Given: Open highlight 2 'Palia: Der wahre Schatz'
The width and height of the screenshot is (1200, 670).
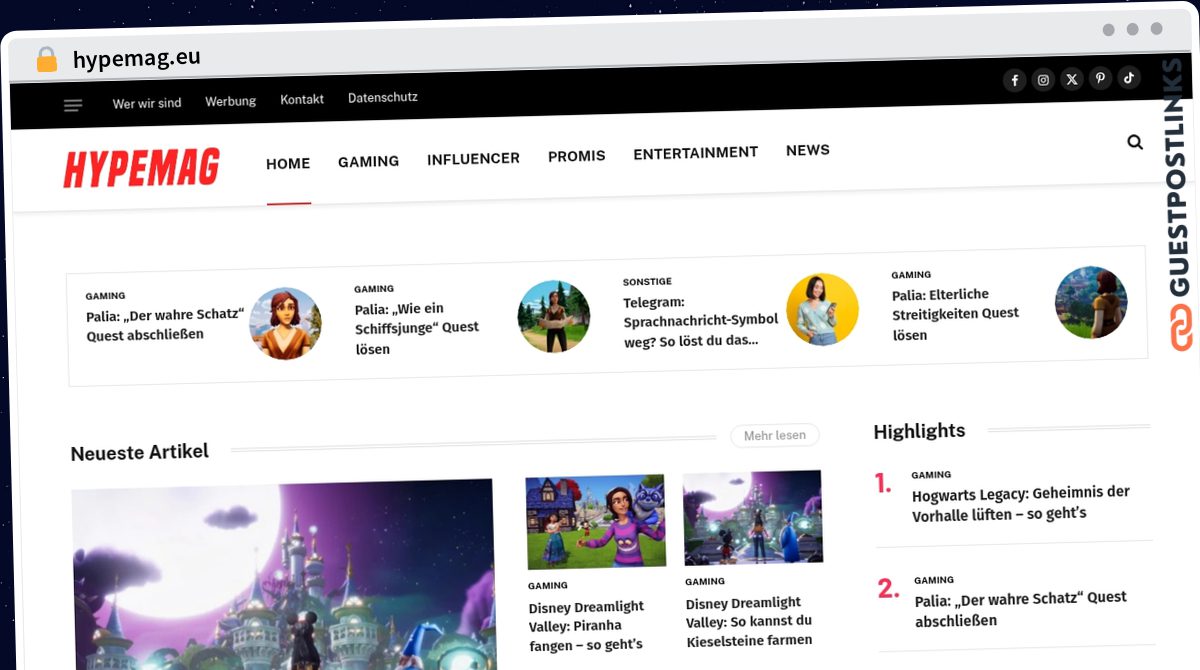Looking at the screenshot, I should (x=1021, y=608).
